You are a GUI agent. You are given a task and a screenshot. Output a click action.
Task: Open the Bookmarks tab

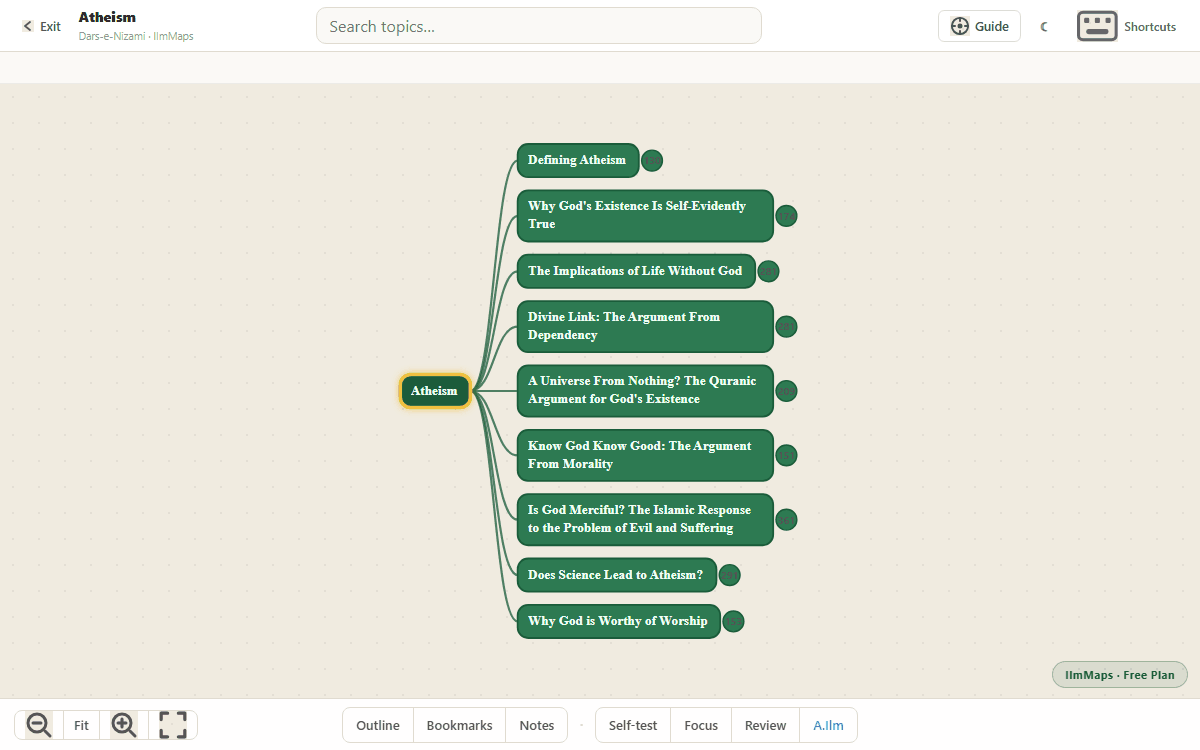[459, 725]
